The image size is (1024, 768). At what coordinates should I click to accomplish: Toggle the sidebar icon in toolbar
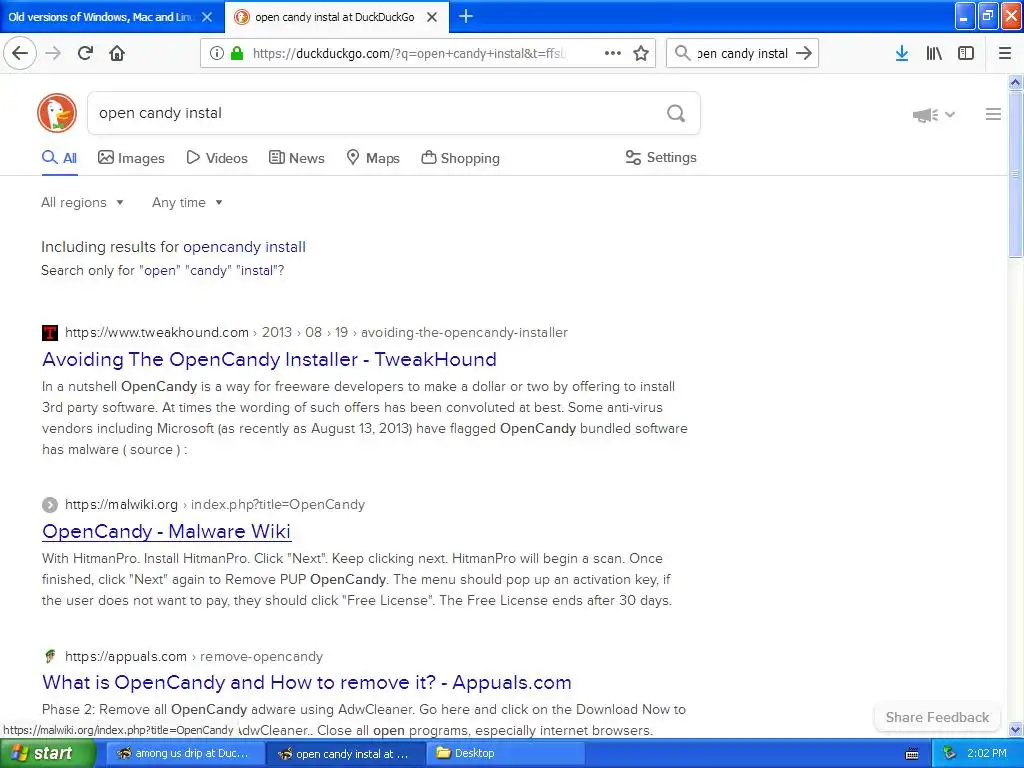(966, 53)
